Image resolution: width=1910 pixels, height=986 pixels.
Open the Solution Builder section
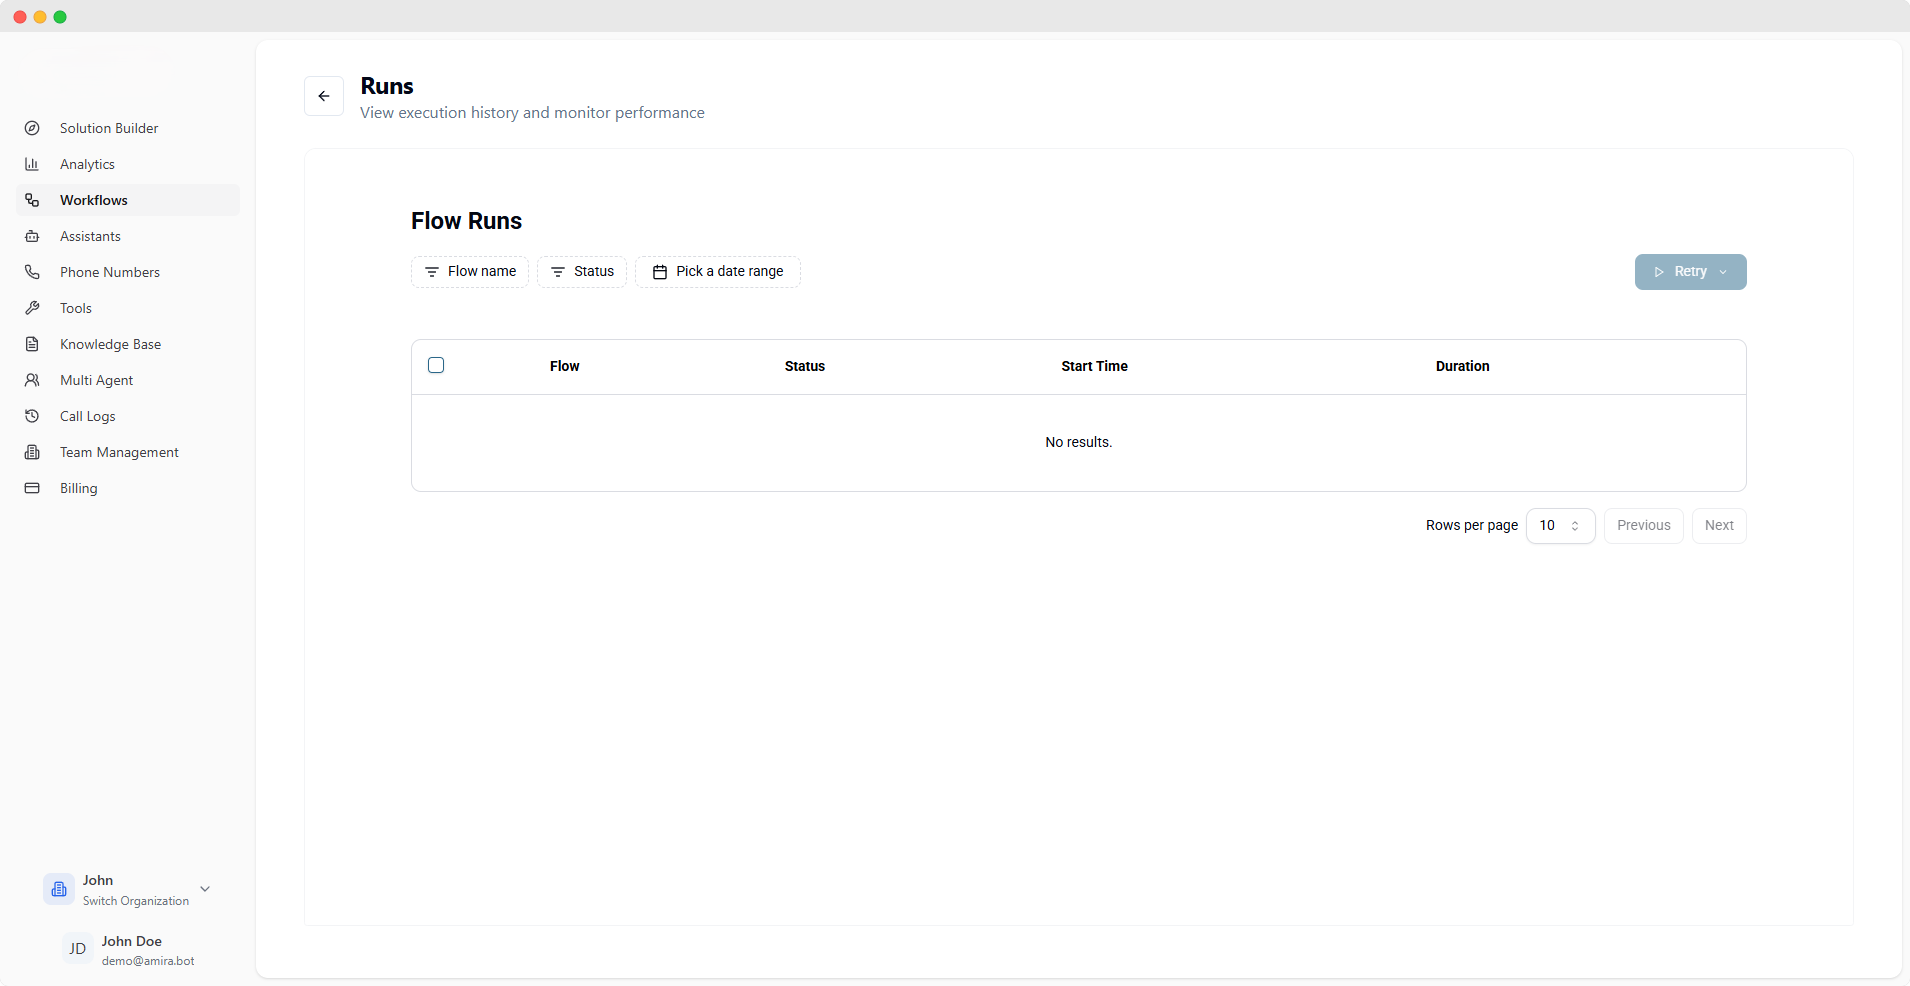coord(108,128)
